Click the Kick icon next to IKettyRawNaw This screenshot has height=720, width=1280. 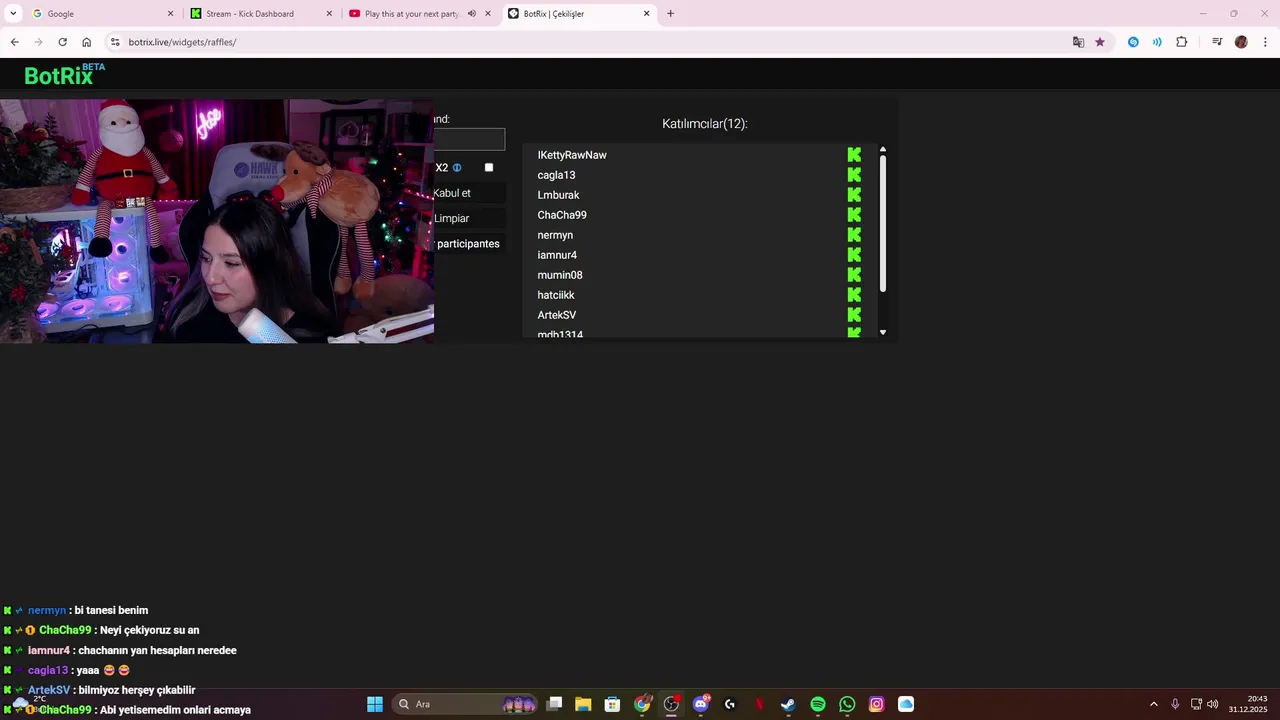coord(854,155)
